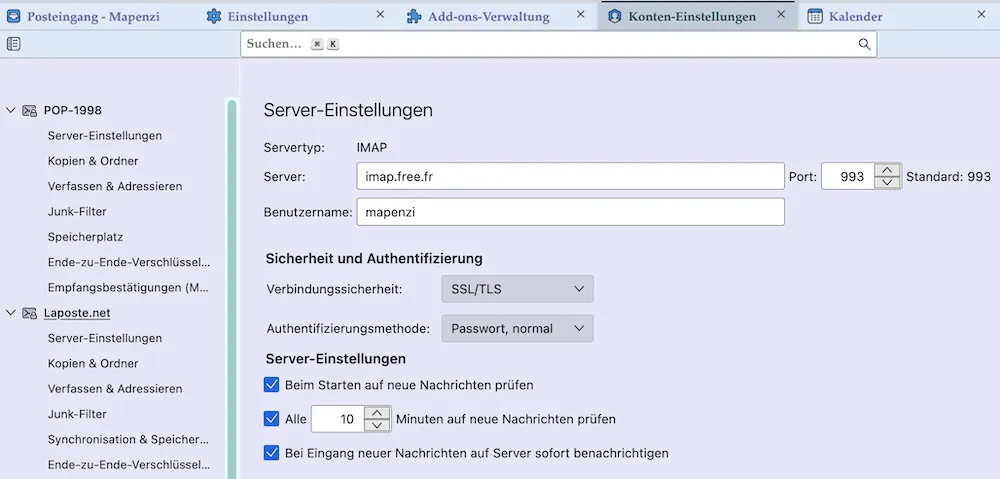Open the Authentifizierungsmethode dropdown

point(517,328)
